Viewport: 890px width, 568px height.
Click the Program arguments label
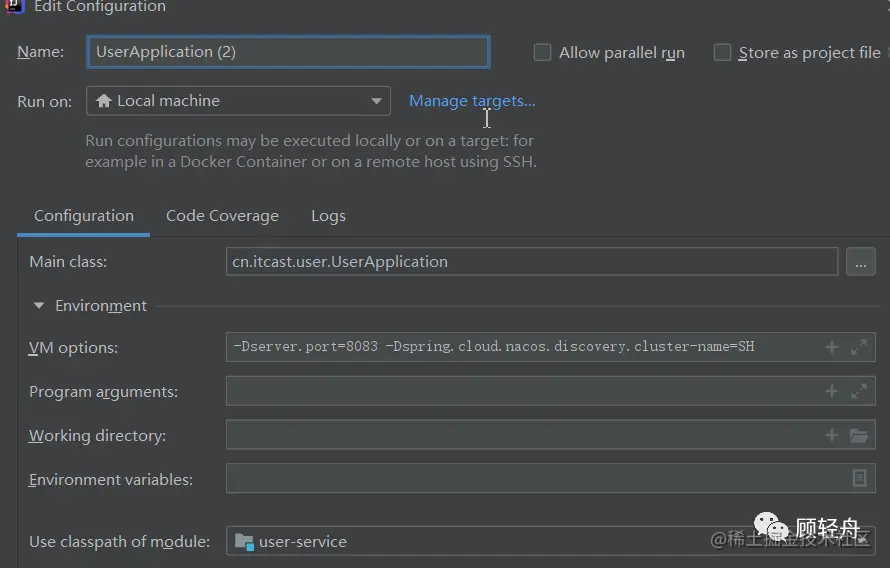click(103, 392)
